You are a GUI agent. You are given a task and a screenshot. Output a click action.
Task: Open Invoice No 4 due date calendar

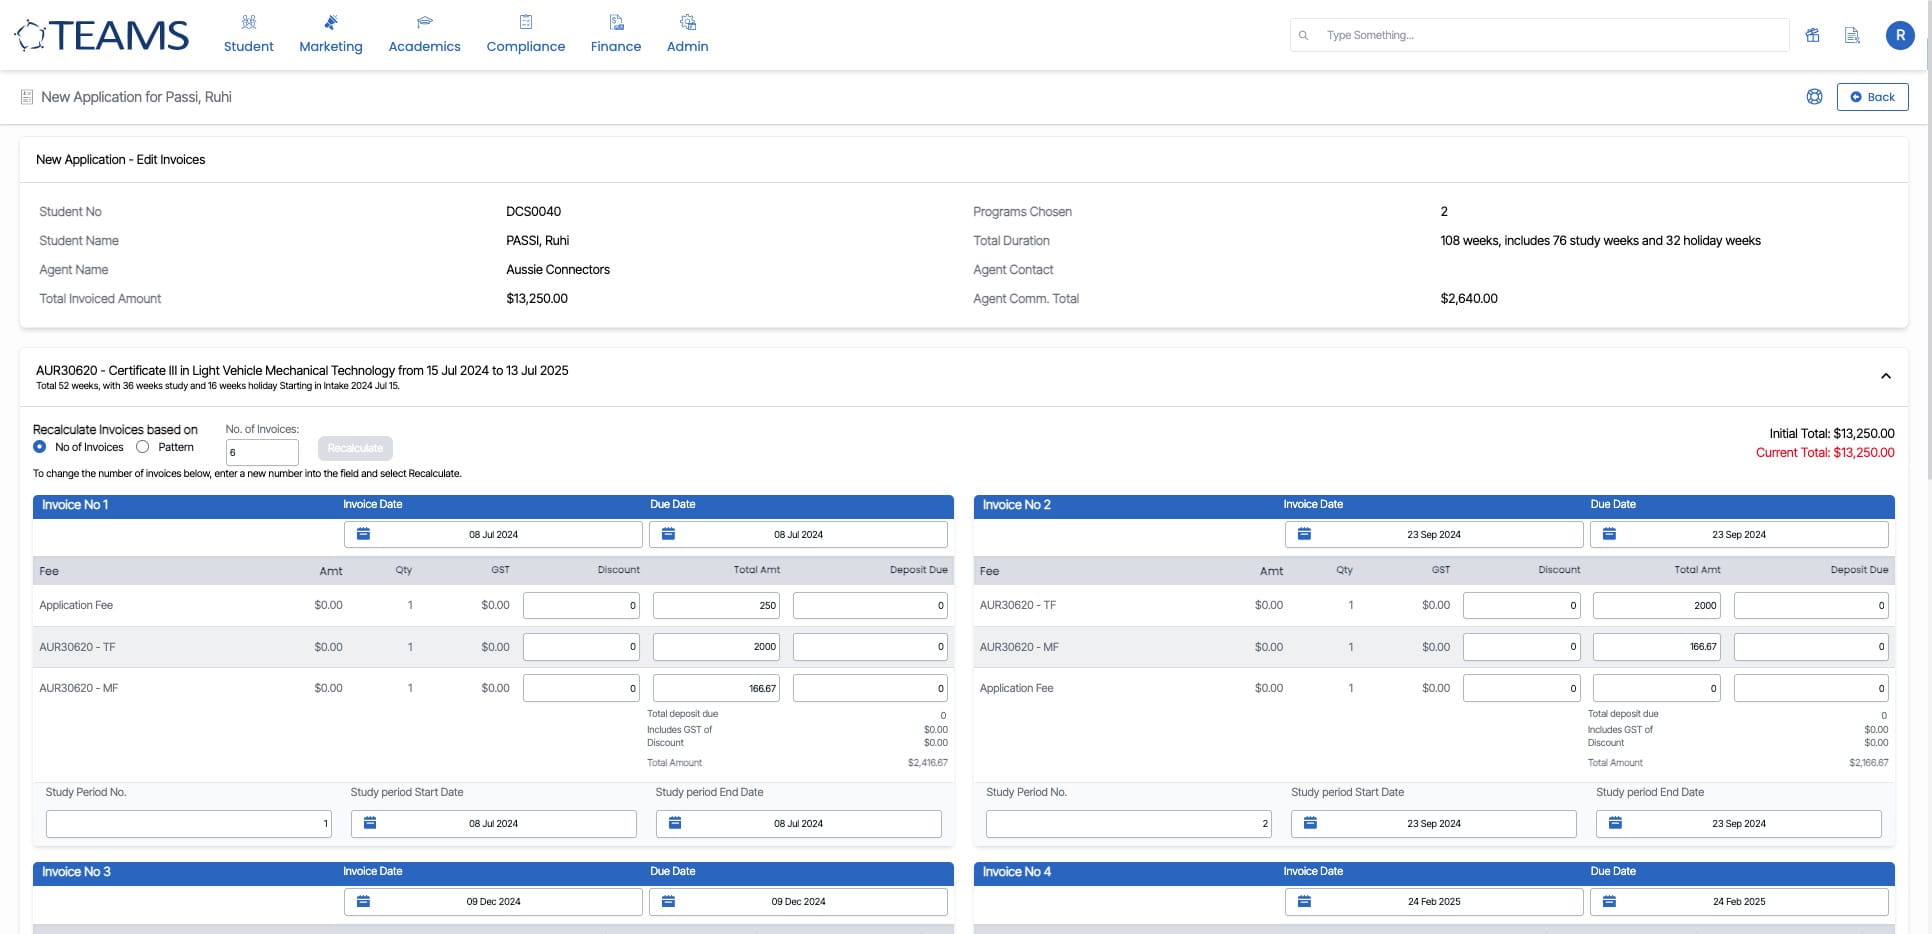(x=1609, y=901)
